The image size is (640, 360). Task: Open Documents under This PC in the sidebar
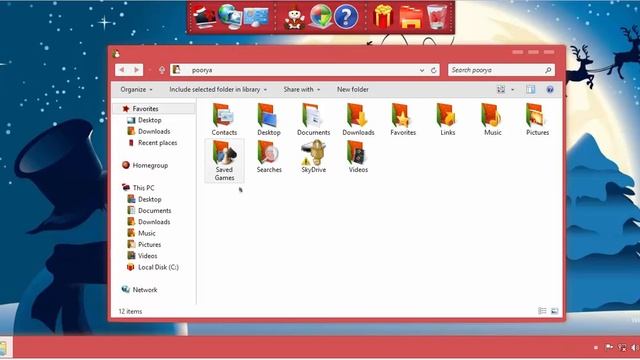149,211
